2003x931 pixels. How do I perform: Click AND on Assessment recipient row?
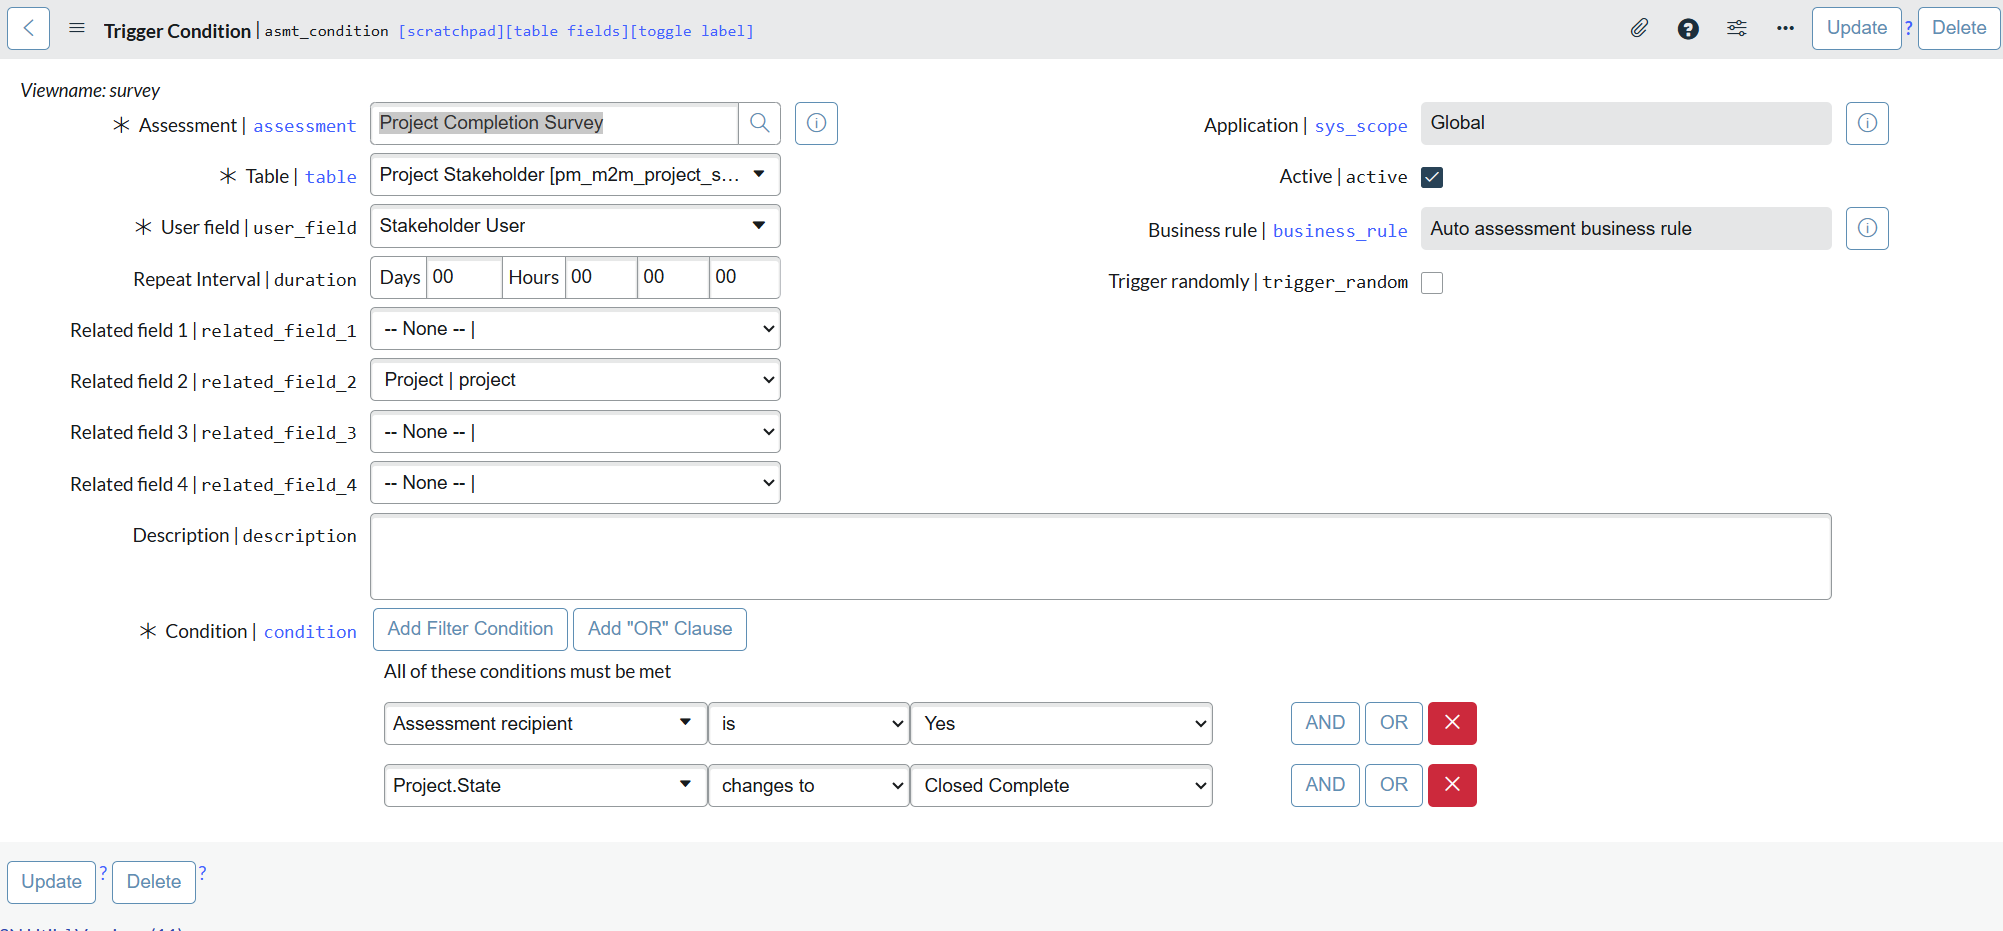click(1325, 723)
